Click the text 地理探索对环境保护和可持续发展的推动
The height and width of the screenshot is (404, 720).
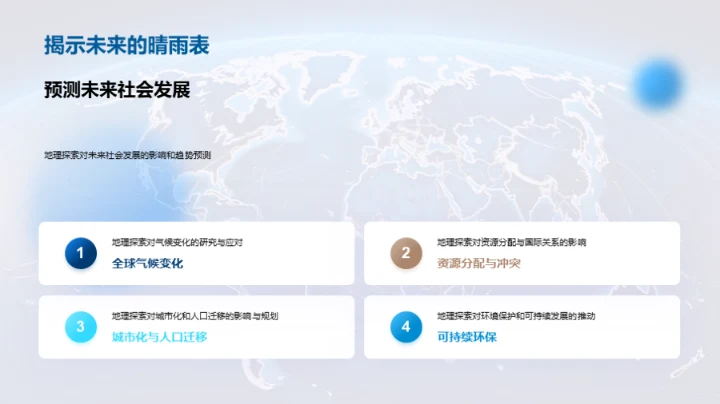pyautogui.click(x=516, y=316)
